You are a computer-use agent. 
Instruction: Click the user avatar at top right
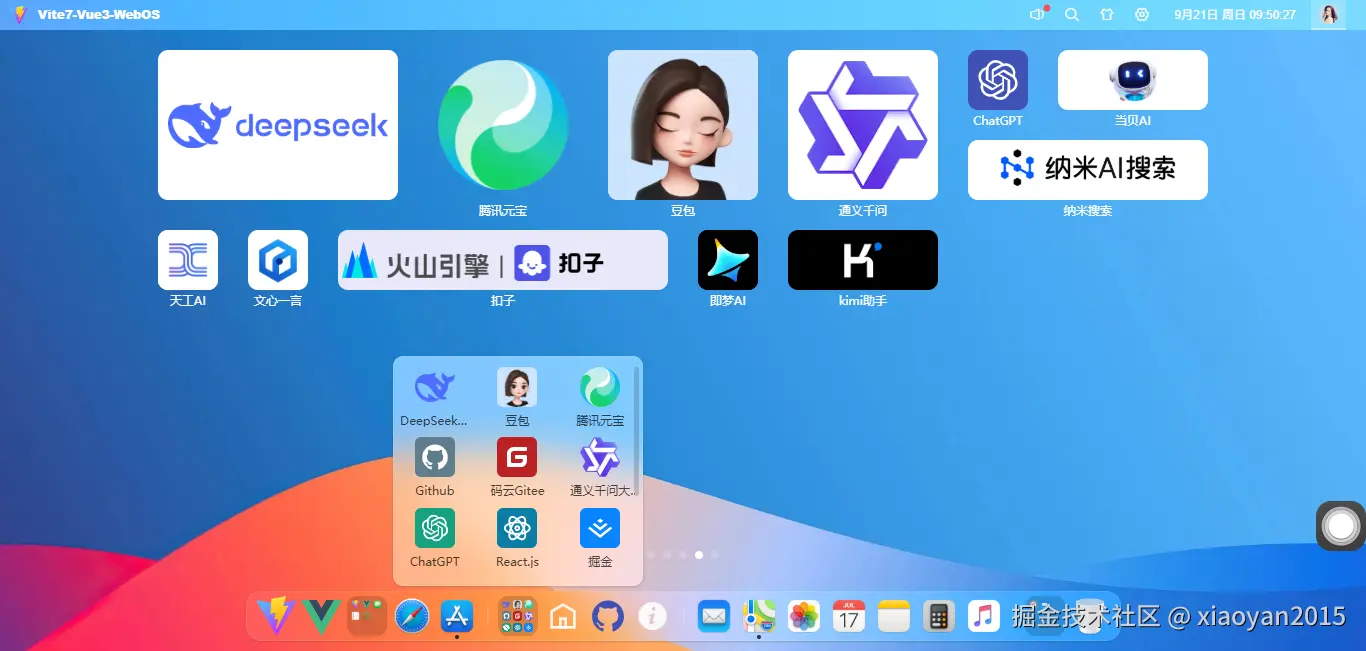click(x=1330, y=14)
